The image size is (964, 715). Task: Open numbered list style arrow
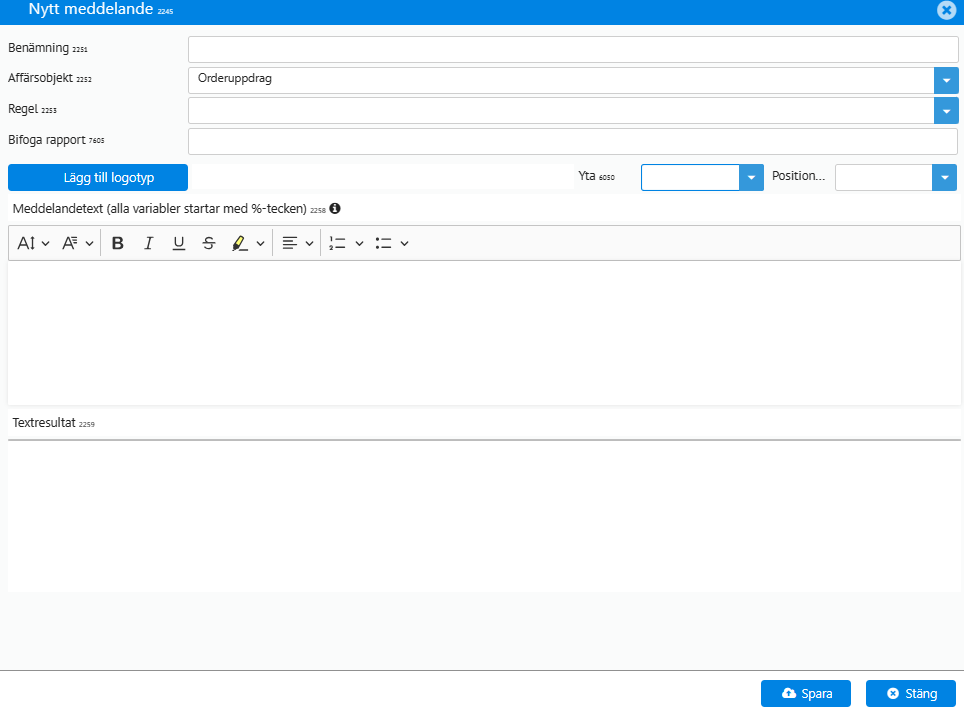click(360, 243)
